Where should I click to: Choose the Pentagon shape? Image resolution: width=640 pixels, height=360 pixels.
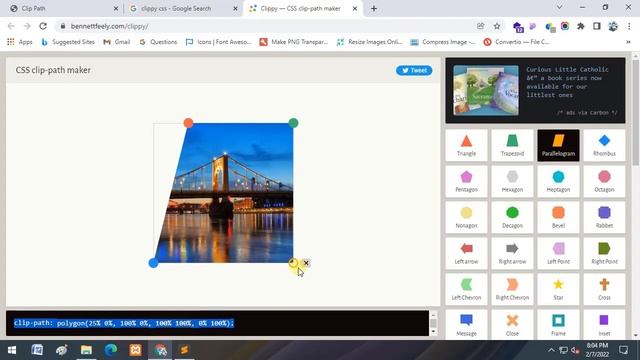click(467, 181)
